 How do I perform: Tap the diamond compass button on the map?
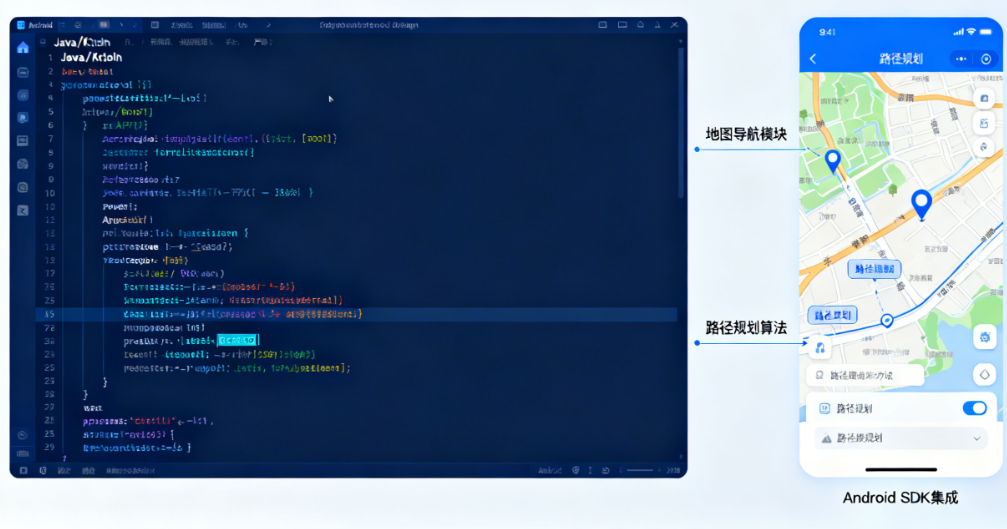pyautogui.click(x=985, y=374)
